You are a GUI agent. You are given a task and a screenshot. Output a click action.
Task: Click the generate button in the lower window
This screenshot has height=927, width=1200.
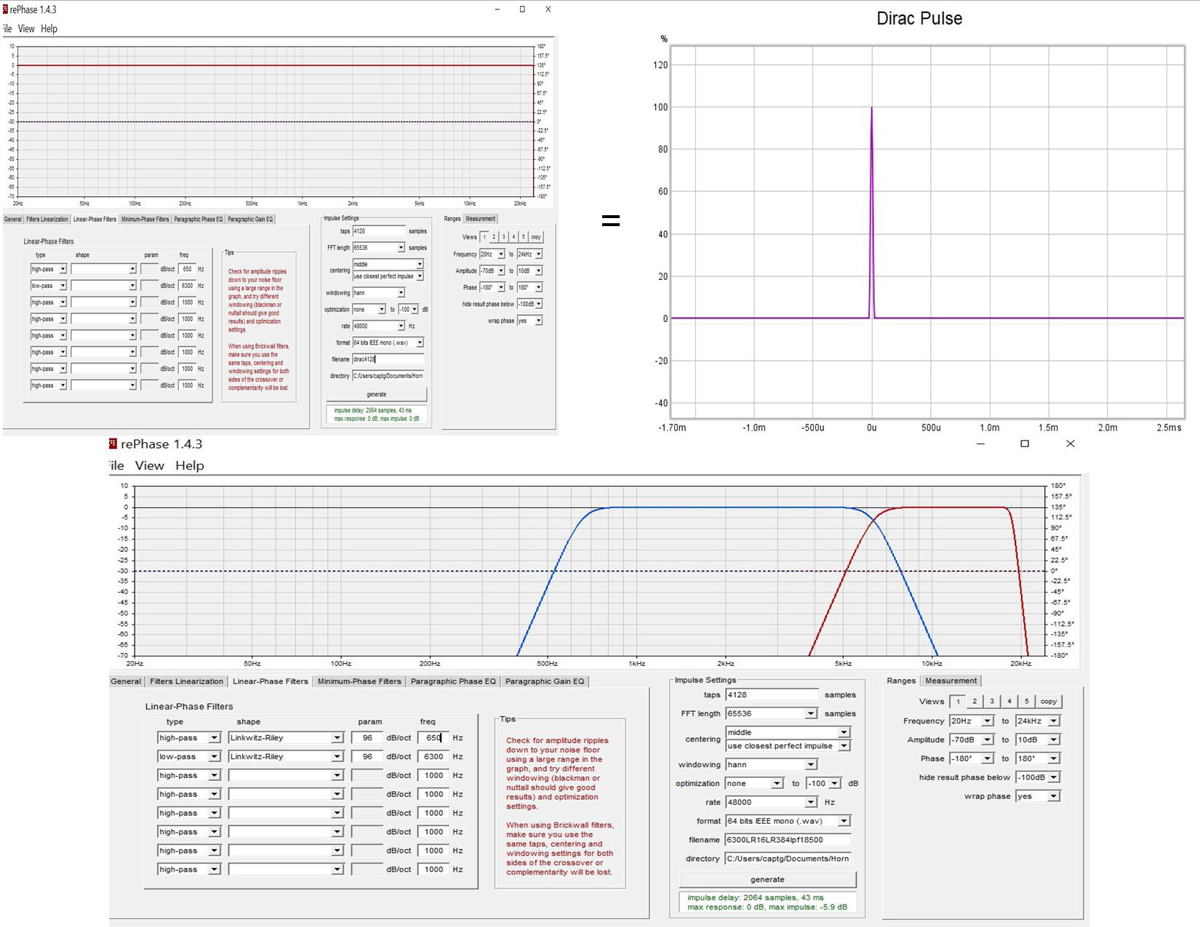[768, 880]
